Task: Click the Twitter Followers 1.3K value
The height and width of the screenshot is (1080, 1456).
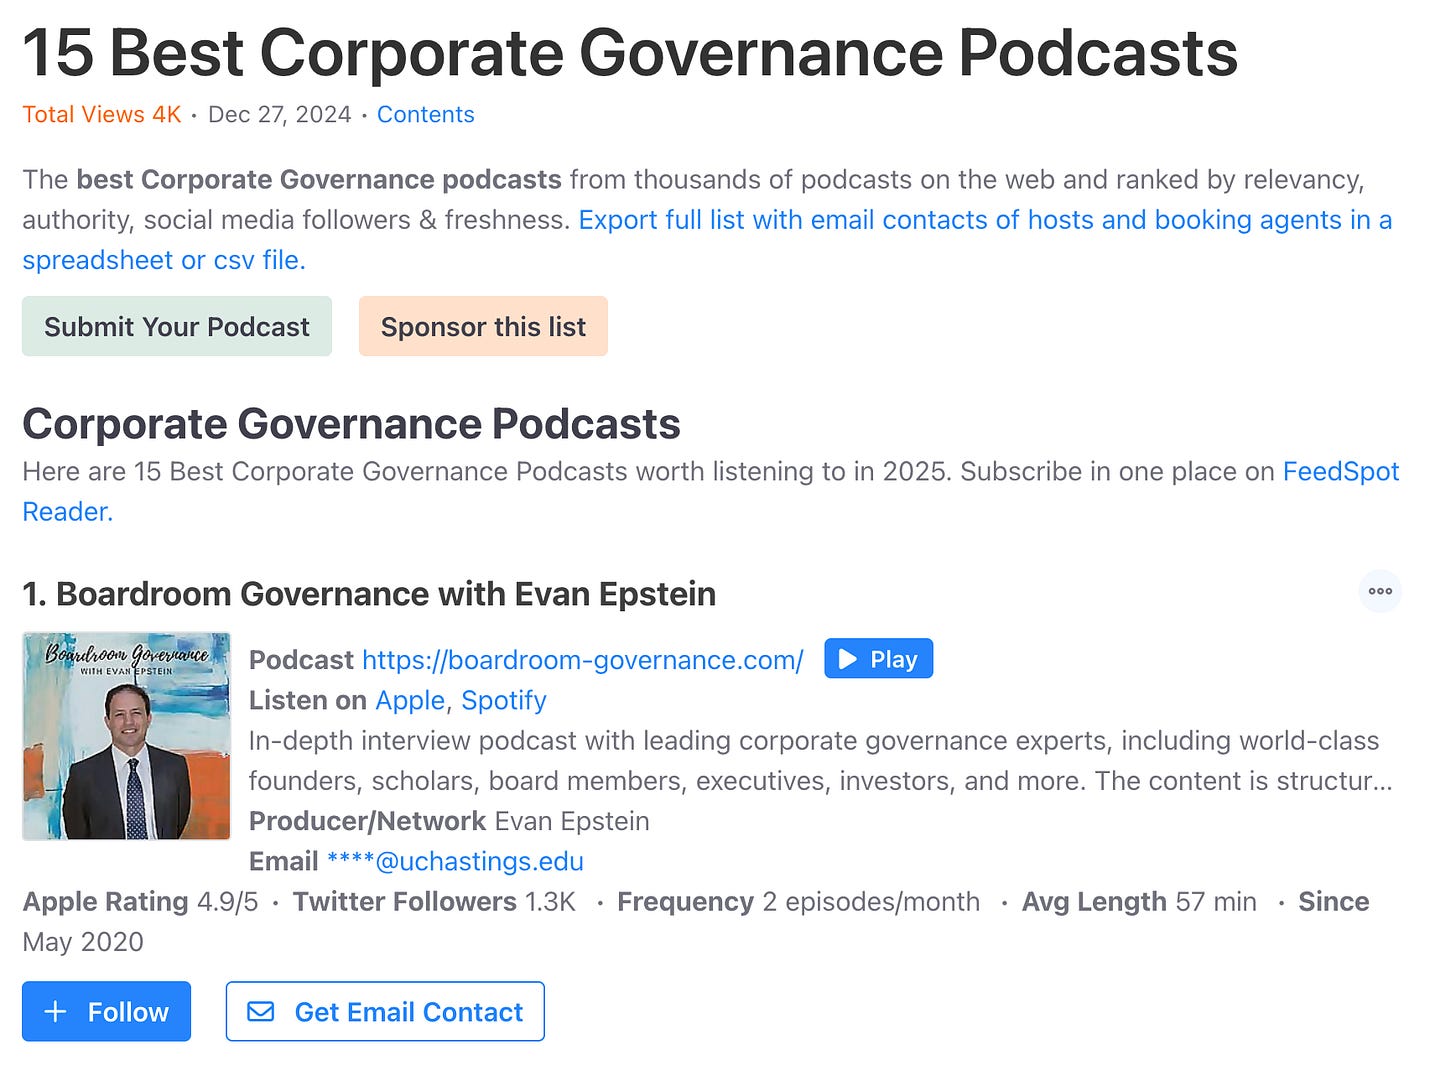Action: (x=434, y=901)
